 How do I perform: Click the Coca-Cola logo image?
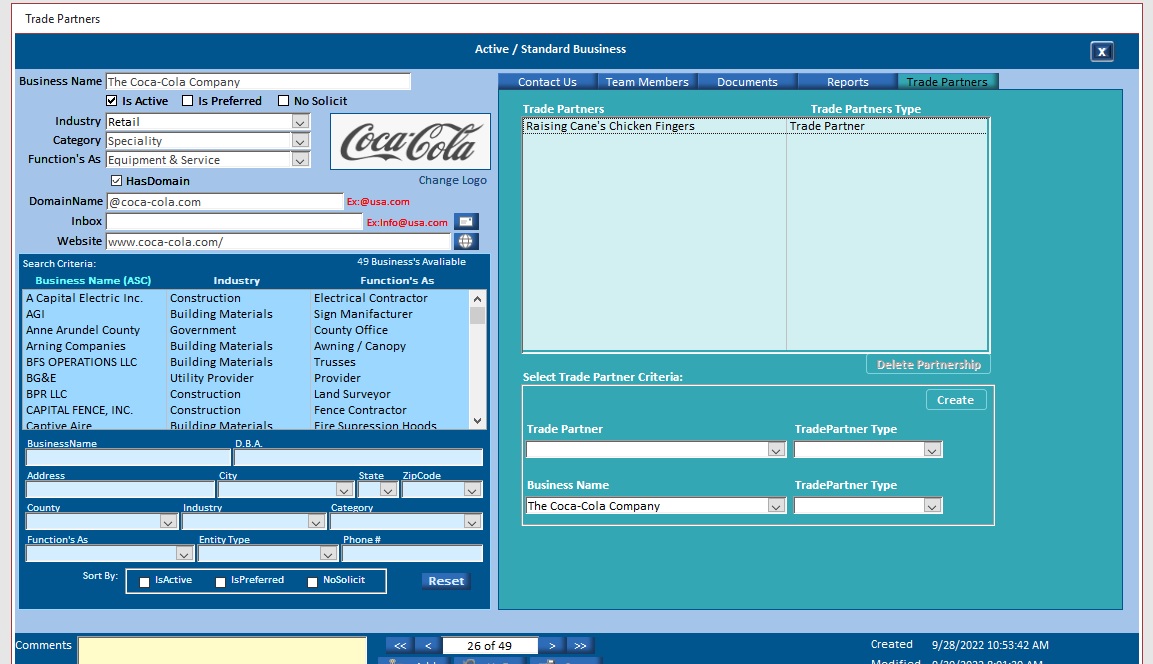point(410,142)
